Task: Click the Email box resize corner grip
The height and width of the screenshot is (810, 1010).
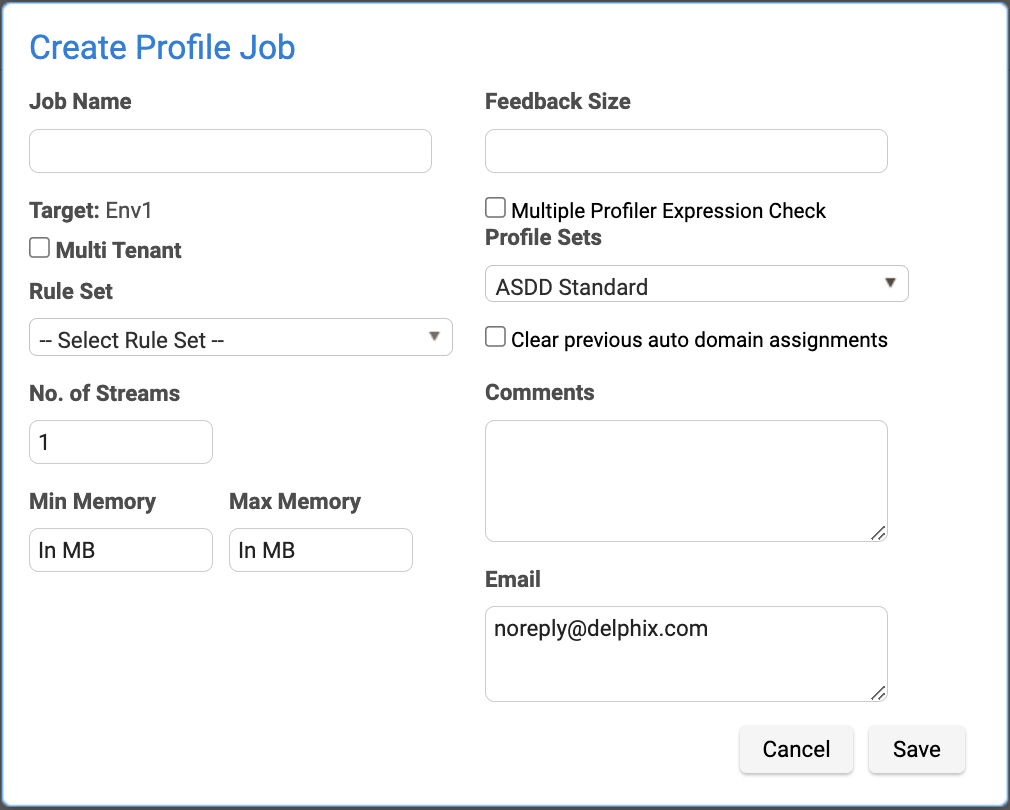Action: coord(878,692)
